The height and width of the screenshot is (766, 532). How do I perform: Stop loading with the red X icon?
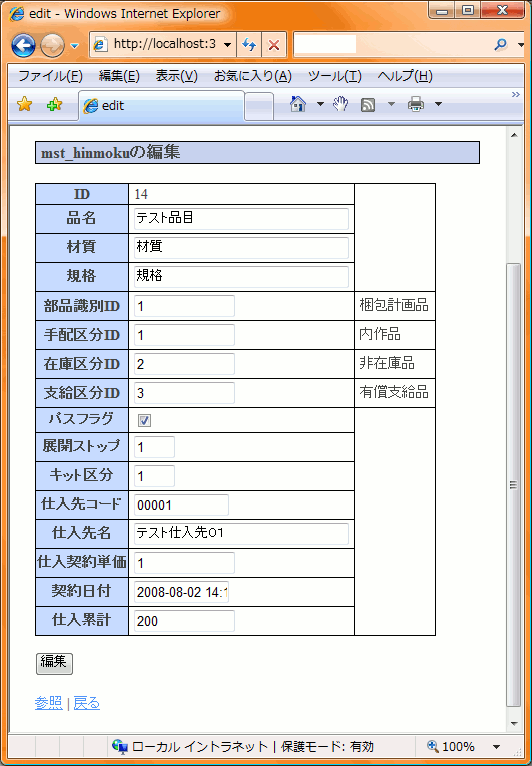pos(274,45)
